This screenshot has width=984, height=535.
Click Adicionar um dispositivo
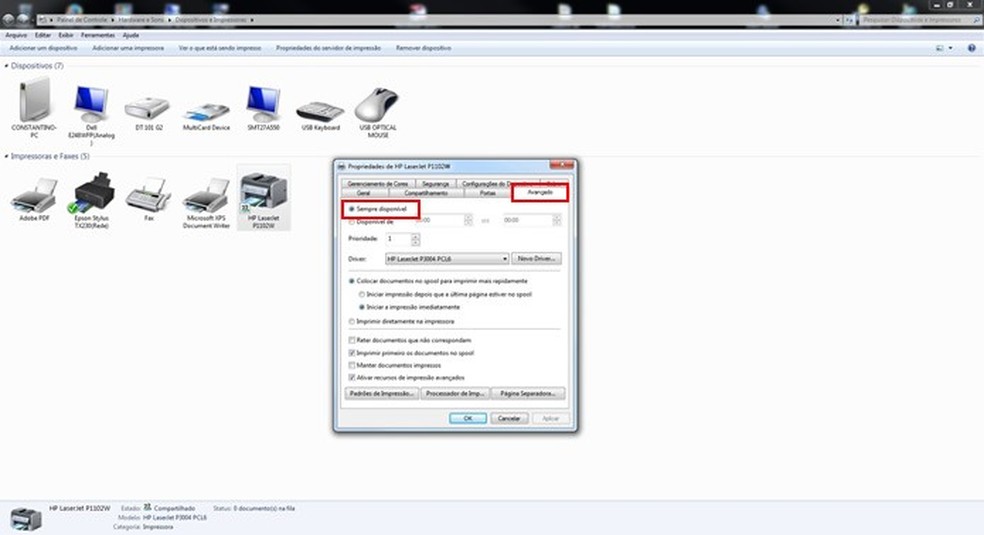43,48
